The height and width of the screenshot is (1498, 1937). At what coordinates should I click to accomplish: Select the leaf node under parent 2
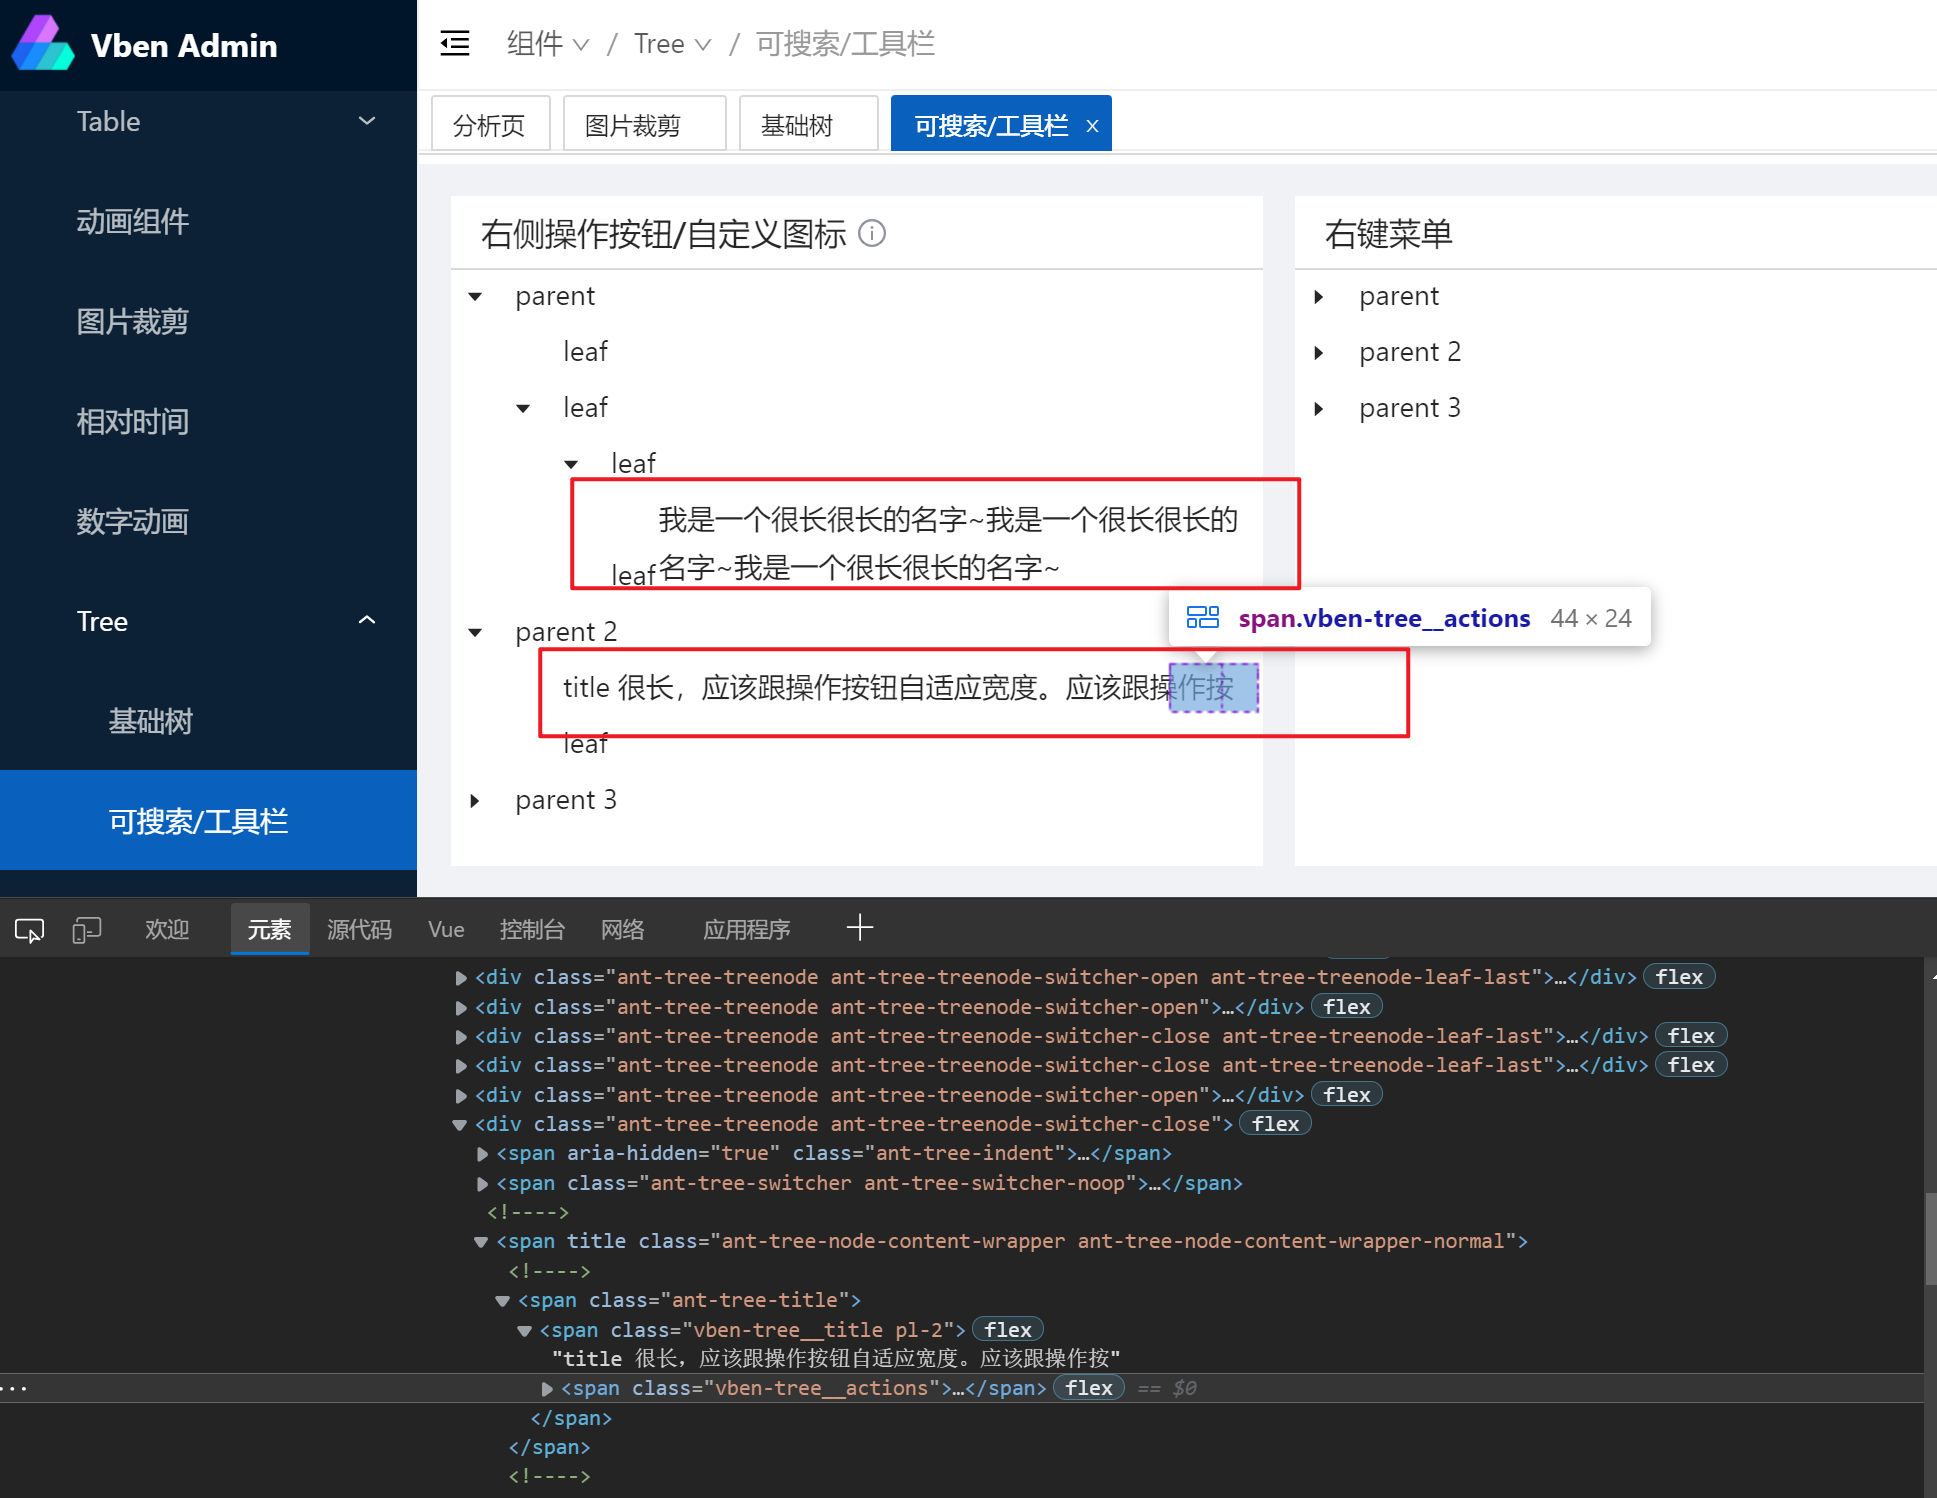click(x=586, y=743)
